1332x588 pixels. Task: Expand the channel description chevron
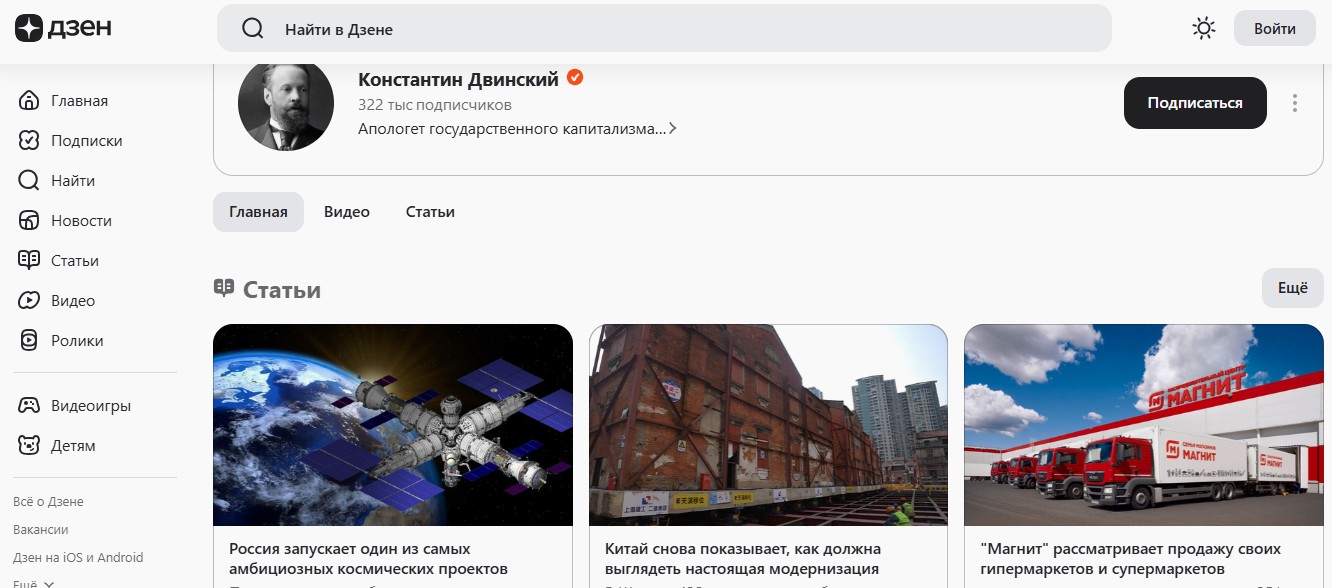click(673, 129)
